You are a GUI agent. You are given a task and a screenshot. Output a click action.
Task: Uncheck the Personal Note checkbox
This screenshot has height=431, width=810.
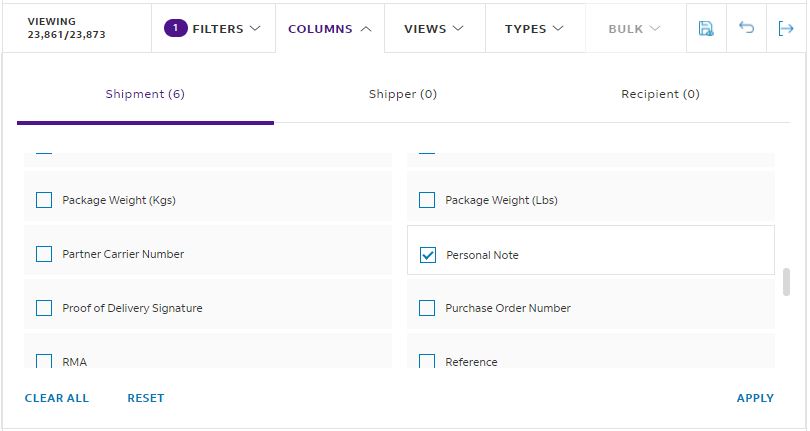pos(427,255)
